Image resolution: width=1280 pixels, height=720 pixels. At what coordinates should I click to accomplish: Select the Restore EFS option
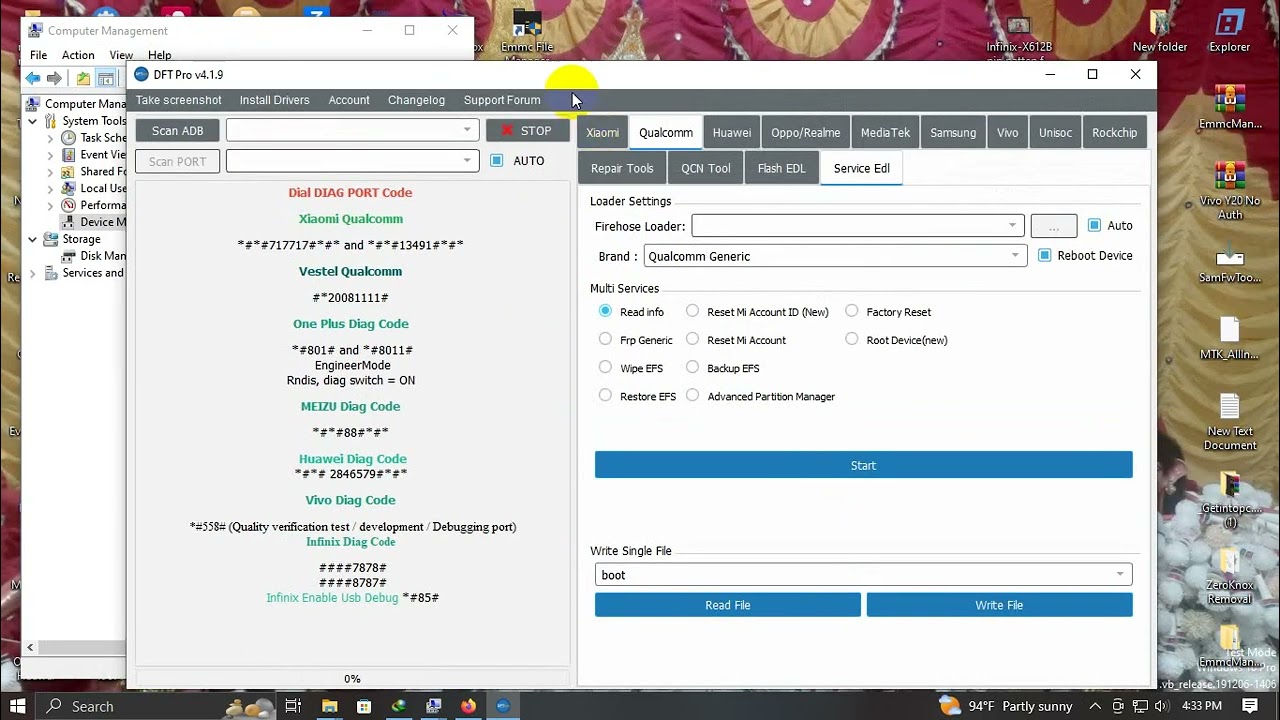(605, 395)
